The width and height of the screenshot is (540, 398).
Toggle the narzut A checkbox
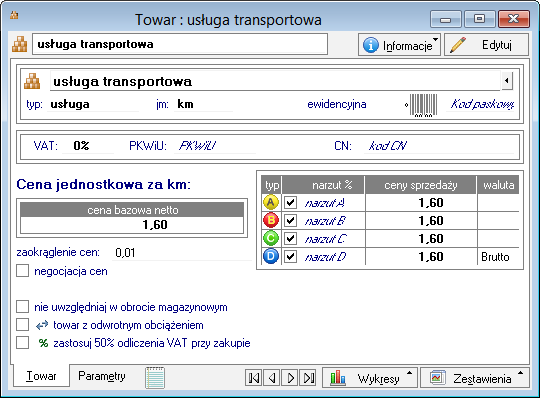pos(290,202)
